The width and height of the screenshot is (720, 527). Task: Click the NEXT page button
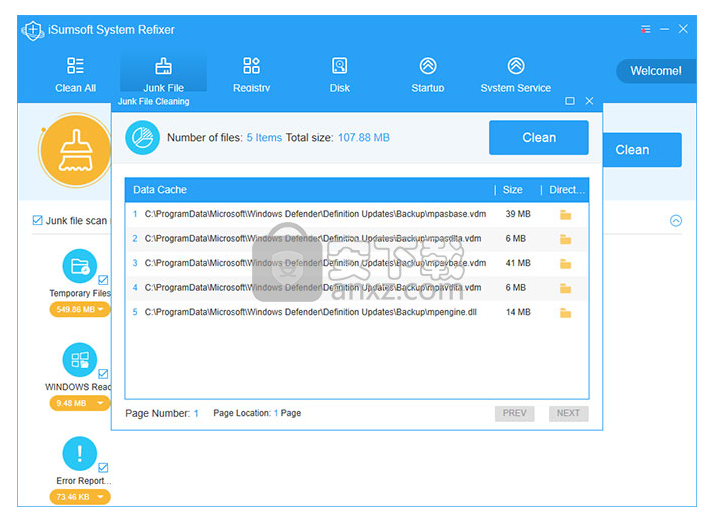point(568,413)
